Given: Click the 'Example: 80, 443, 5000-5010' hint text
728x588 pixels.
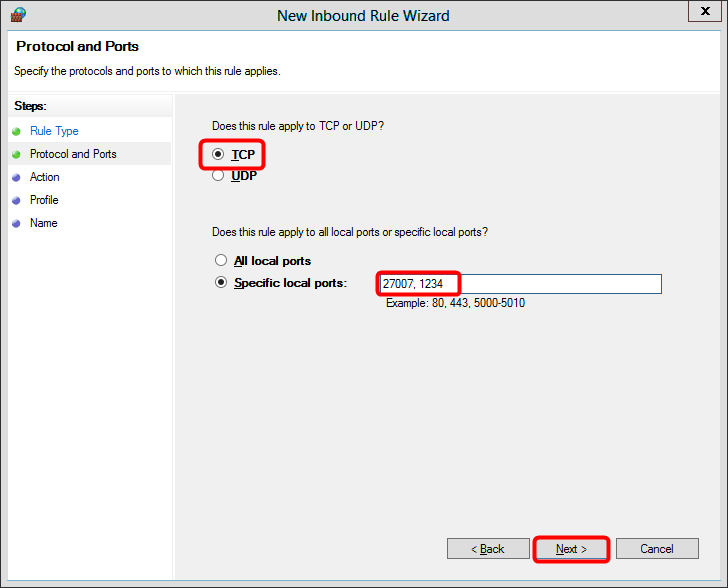Looking at the screenshot, I should point(455,303).
